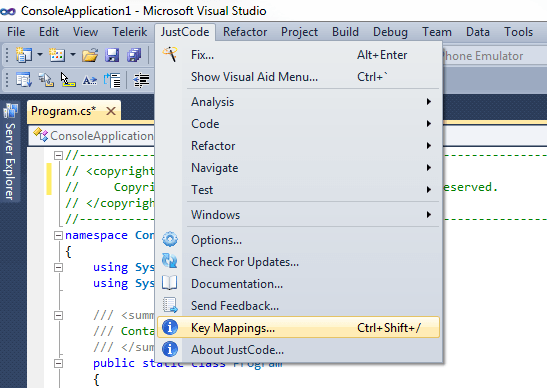Open the Build menu

click(345, 32)
